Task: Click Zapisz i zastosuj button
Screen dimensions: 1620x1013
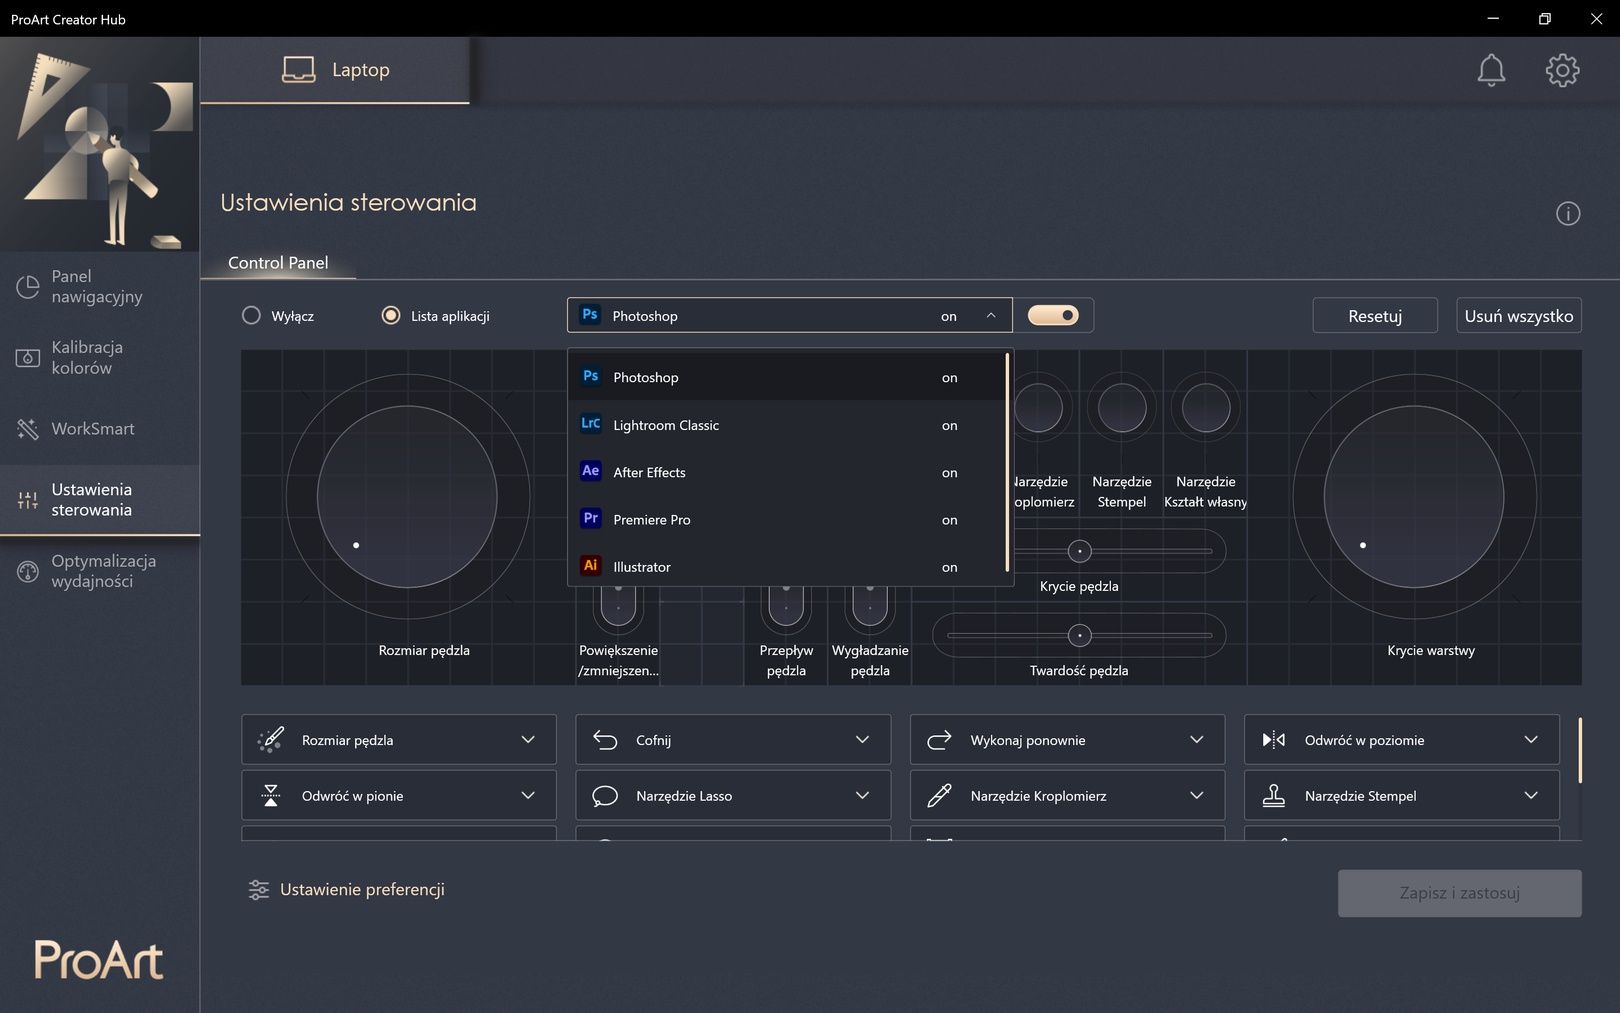Action: click(1460, 893)
